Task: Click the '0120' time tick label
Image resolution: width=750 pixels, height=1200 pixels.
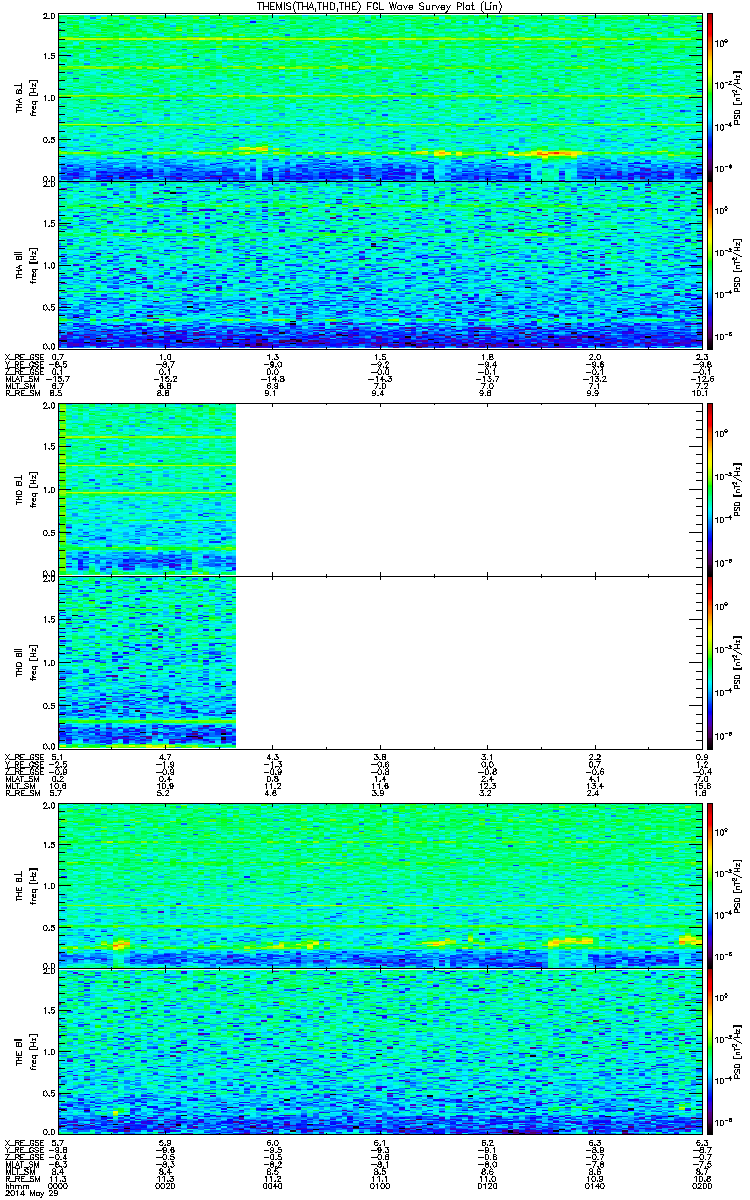Action: click(486, 1187)
